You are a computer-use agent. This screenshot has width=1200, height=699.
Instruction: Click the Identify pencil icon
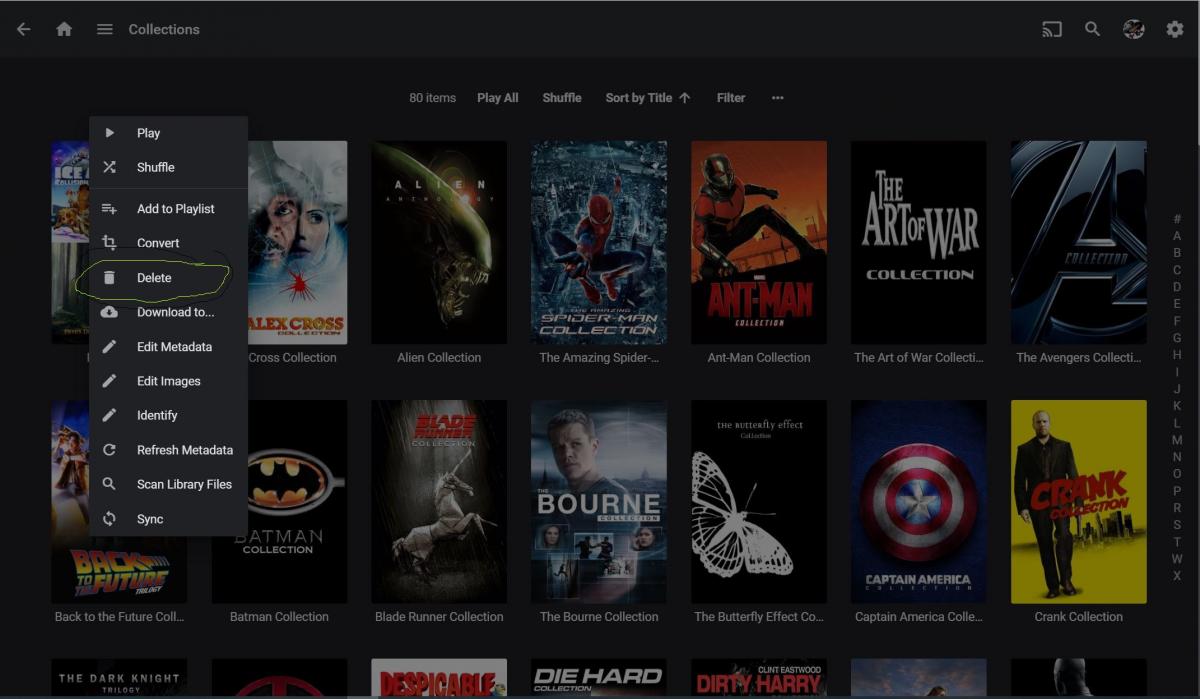click(x=110, y=415)
